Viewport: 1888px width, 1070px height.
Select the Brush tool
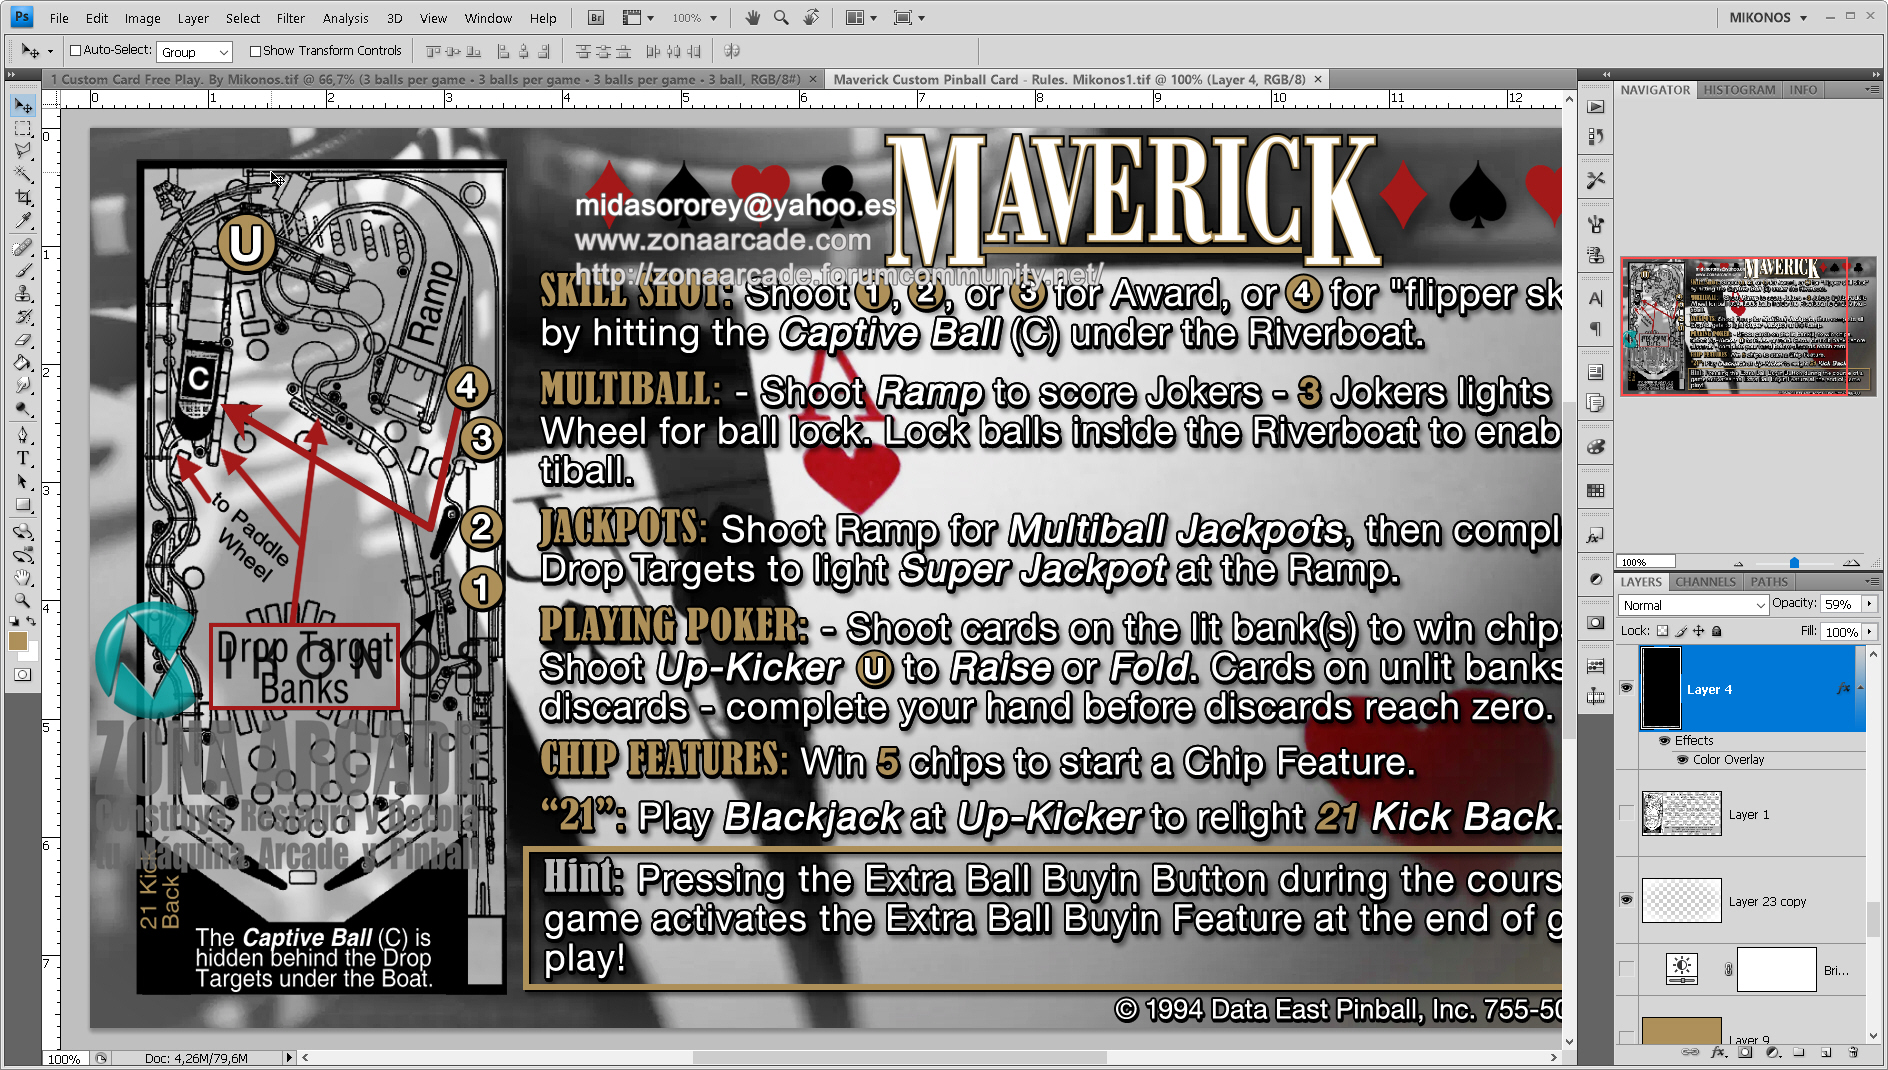pos(22,270)
